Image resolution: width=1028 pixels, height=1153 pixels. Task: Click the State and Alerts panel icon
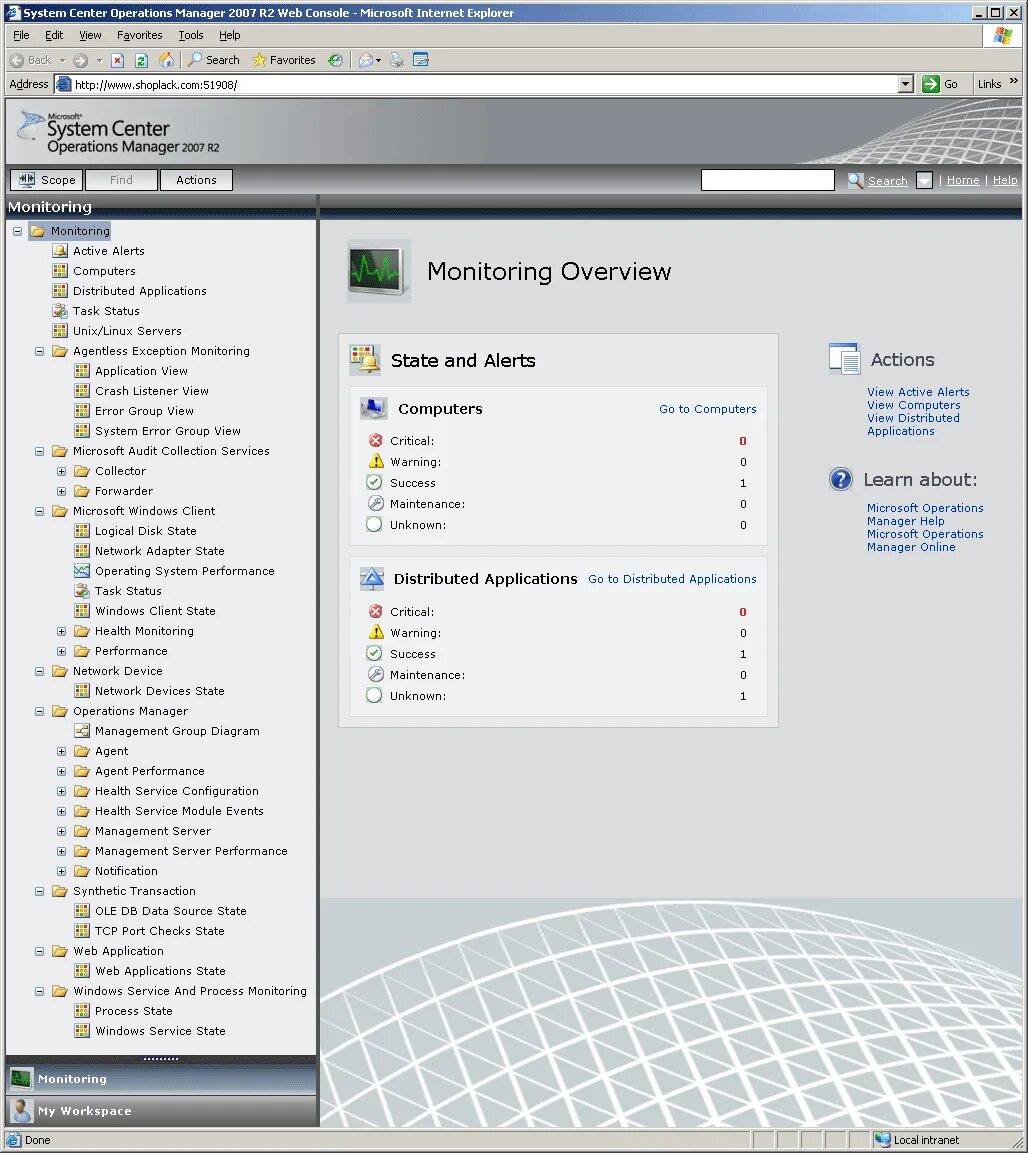tap(365, 360)
